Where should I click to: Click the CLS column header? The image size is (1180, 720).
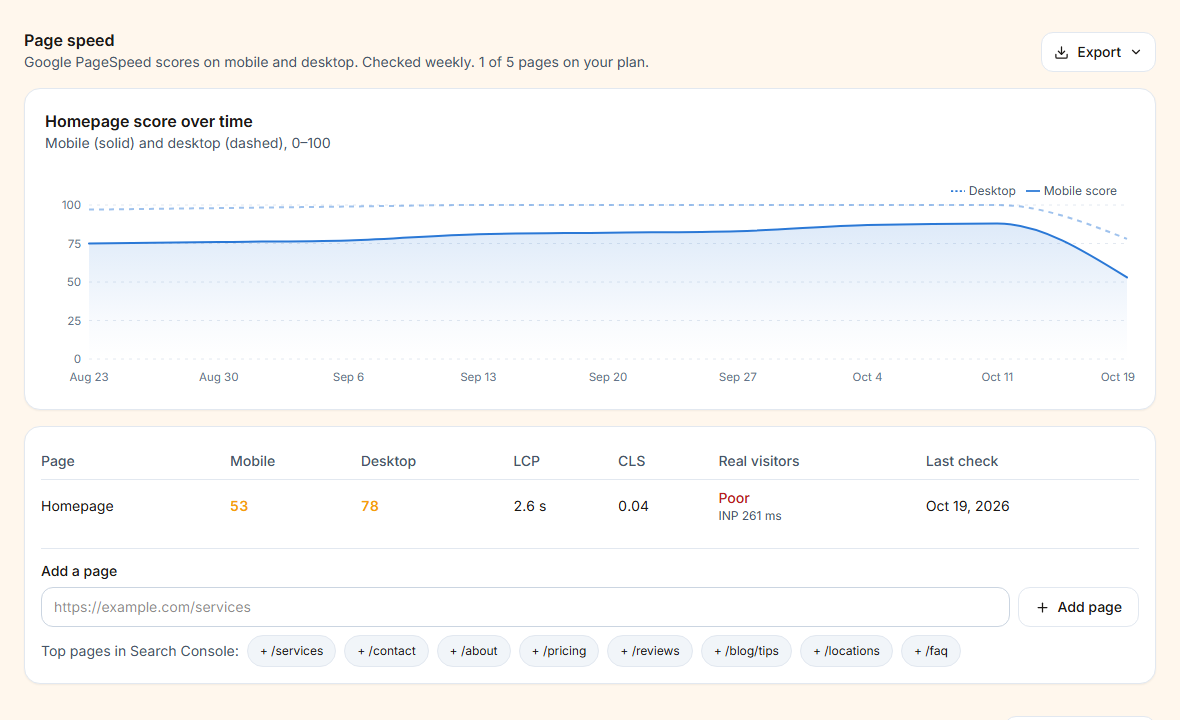[631, 461]
